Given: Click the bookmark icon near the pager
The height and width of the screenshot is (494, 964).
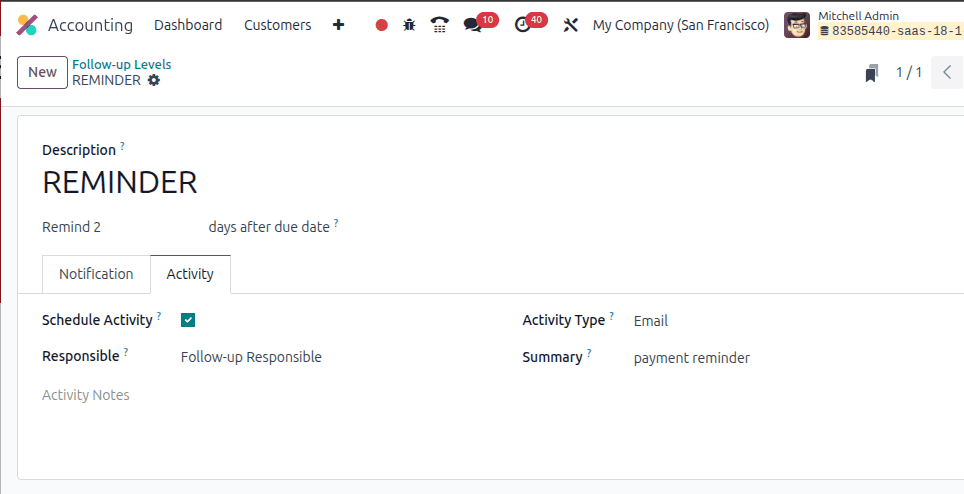Looking at the screenshot, I should click(871, 73).
